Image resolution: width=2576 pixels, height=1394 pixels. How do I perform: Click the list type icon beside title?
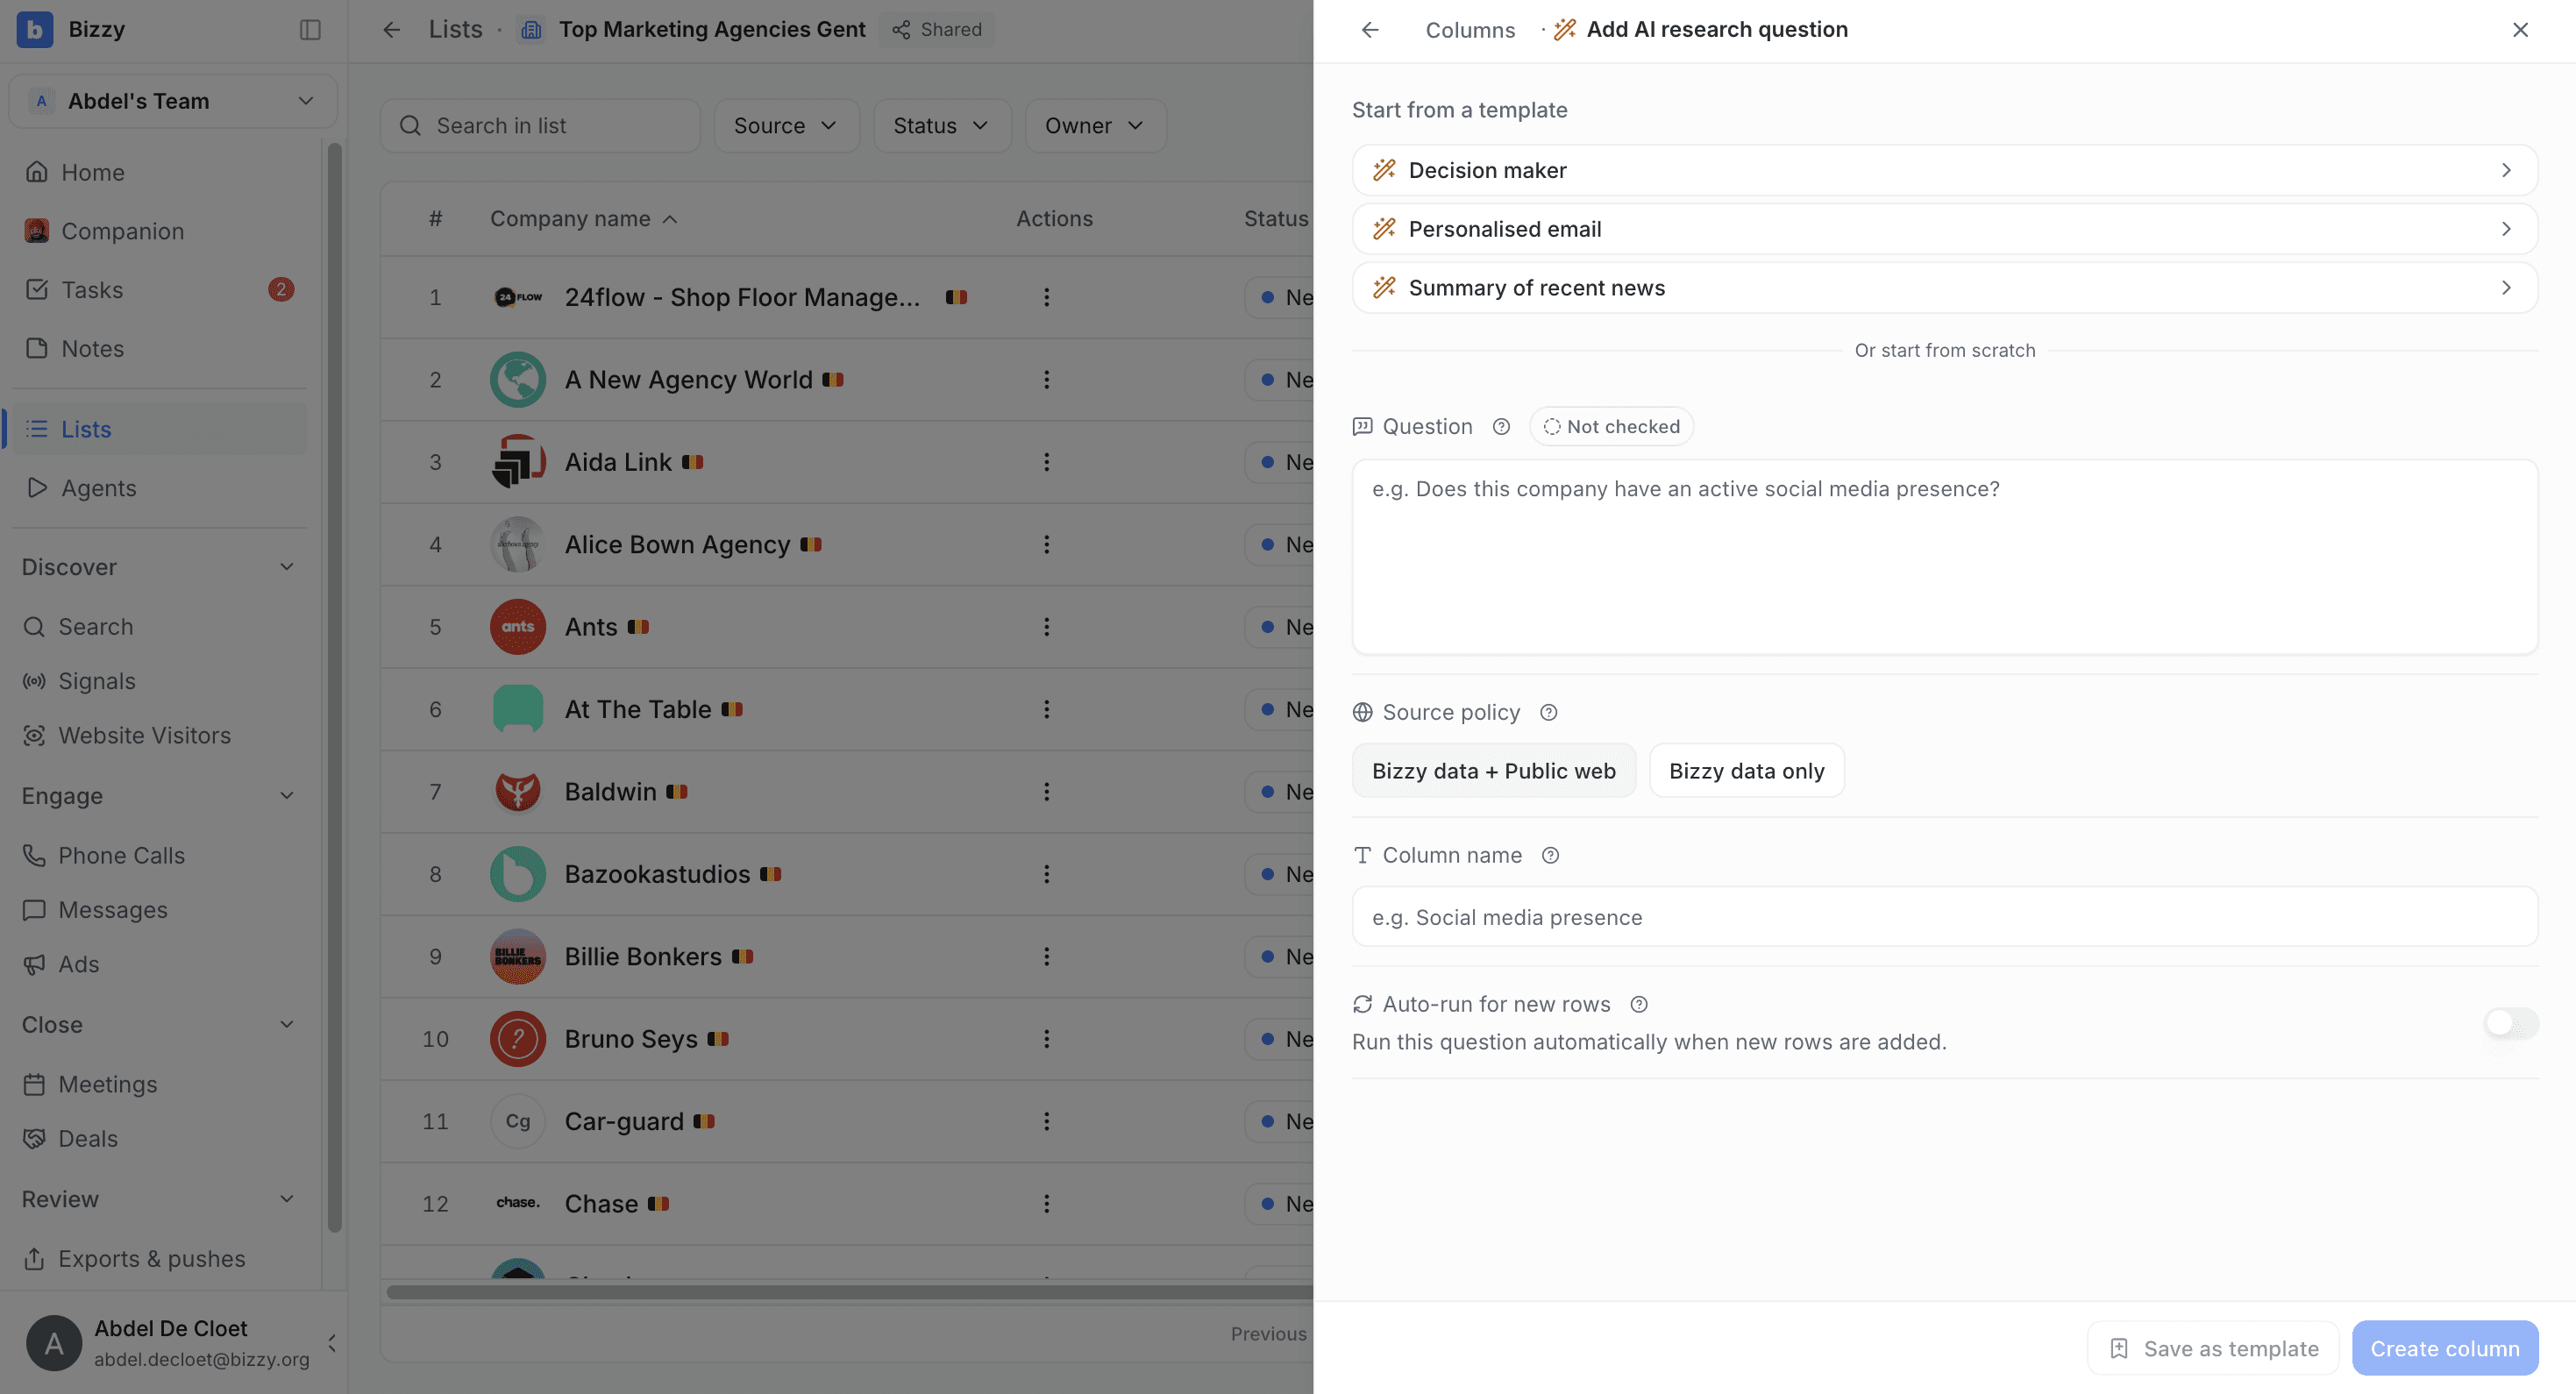pyautogui.click(x=531, y=30)
